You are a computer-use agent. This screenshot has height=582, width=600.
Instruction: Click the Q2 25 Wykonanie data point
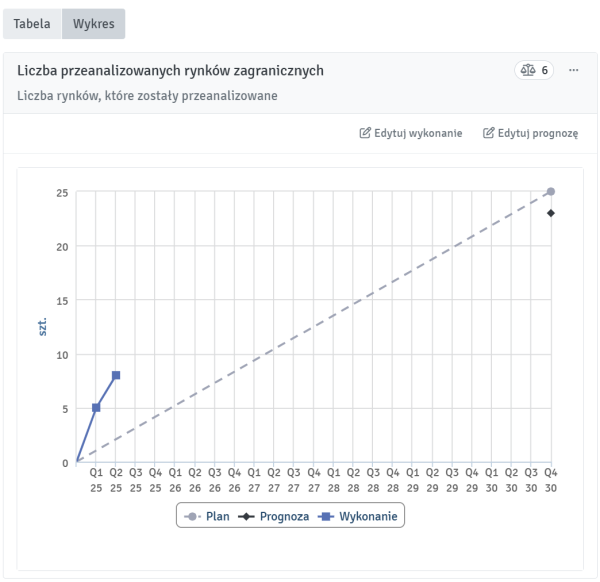pos(116,375)
